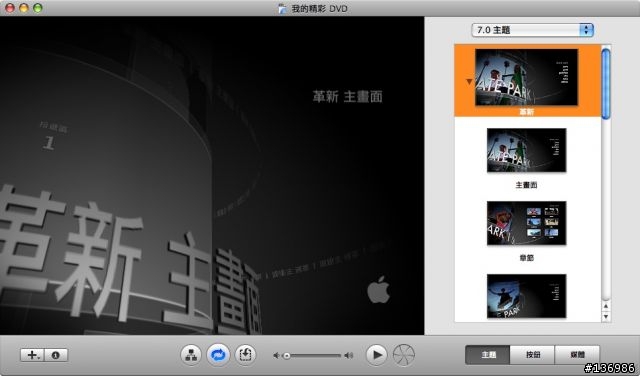Click the scroll down arrow
Viewport: 640px width, 376px height.
coord(606,316)
